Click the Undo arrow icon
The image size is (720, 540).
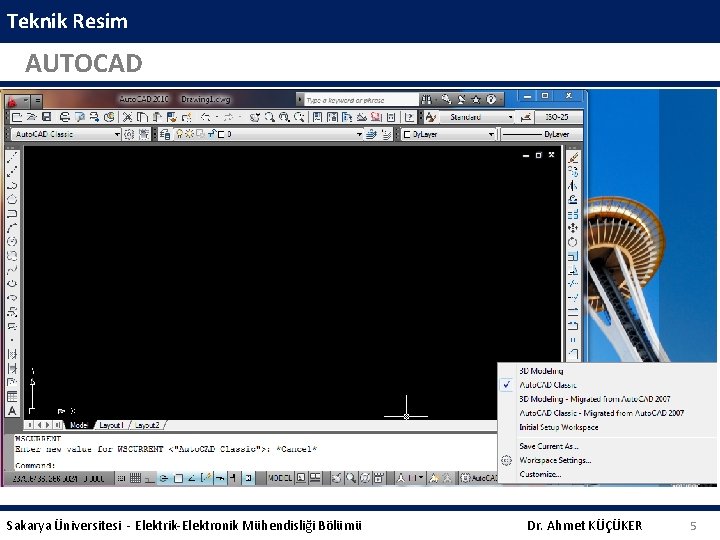pyautogui.click(x=205, y=118)
